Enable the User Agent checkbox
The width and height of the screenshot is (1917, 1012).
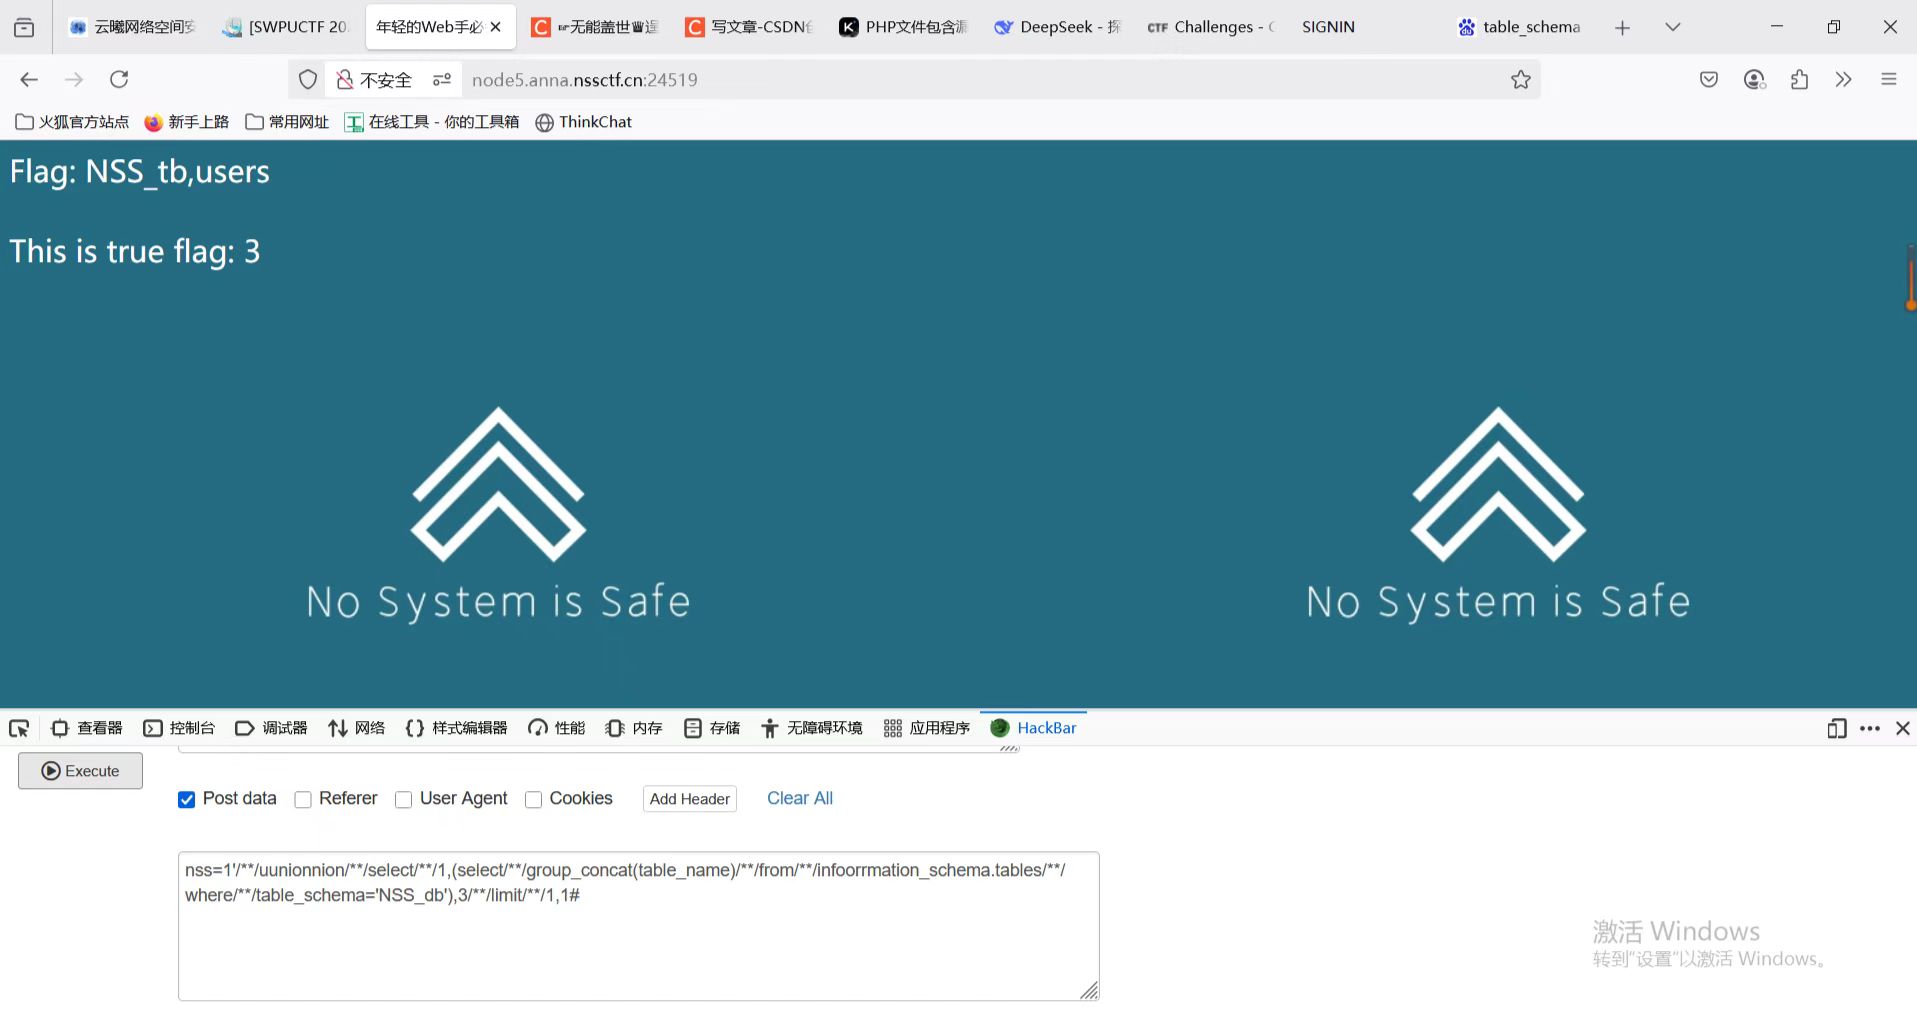(x=404, y=799)
